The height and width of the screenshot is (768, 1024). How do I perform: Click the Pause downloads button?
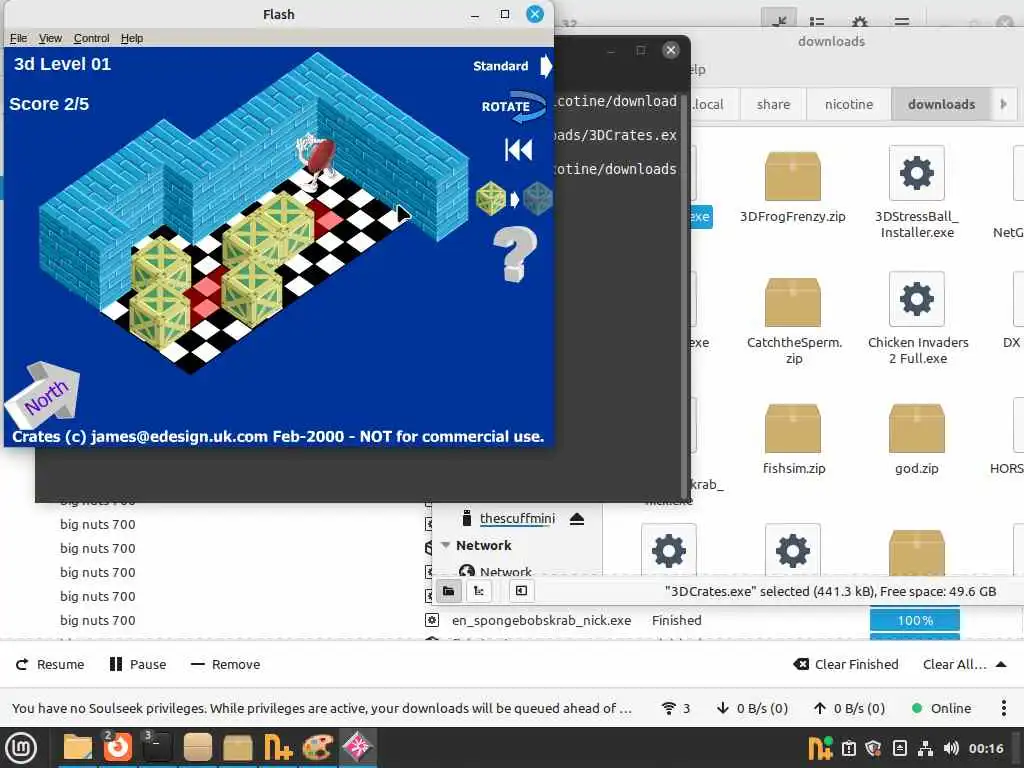point(138,664)
